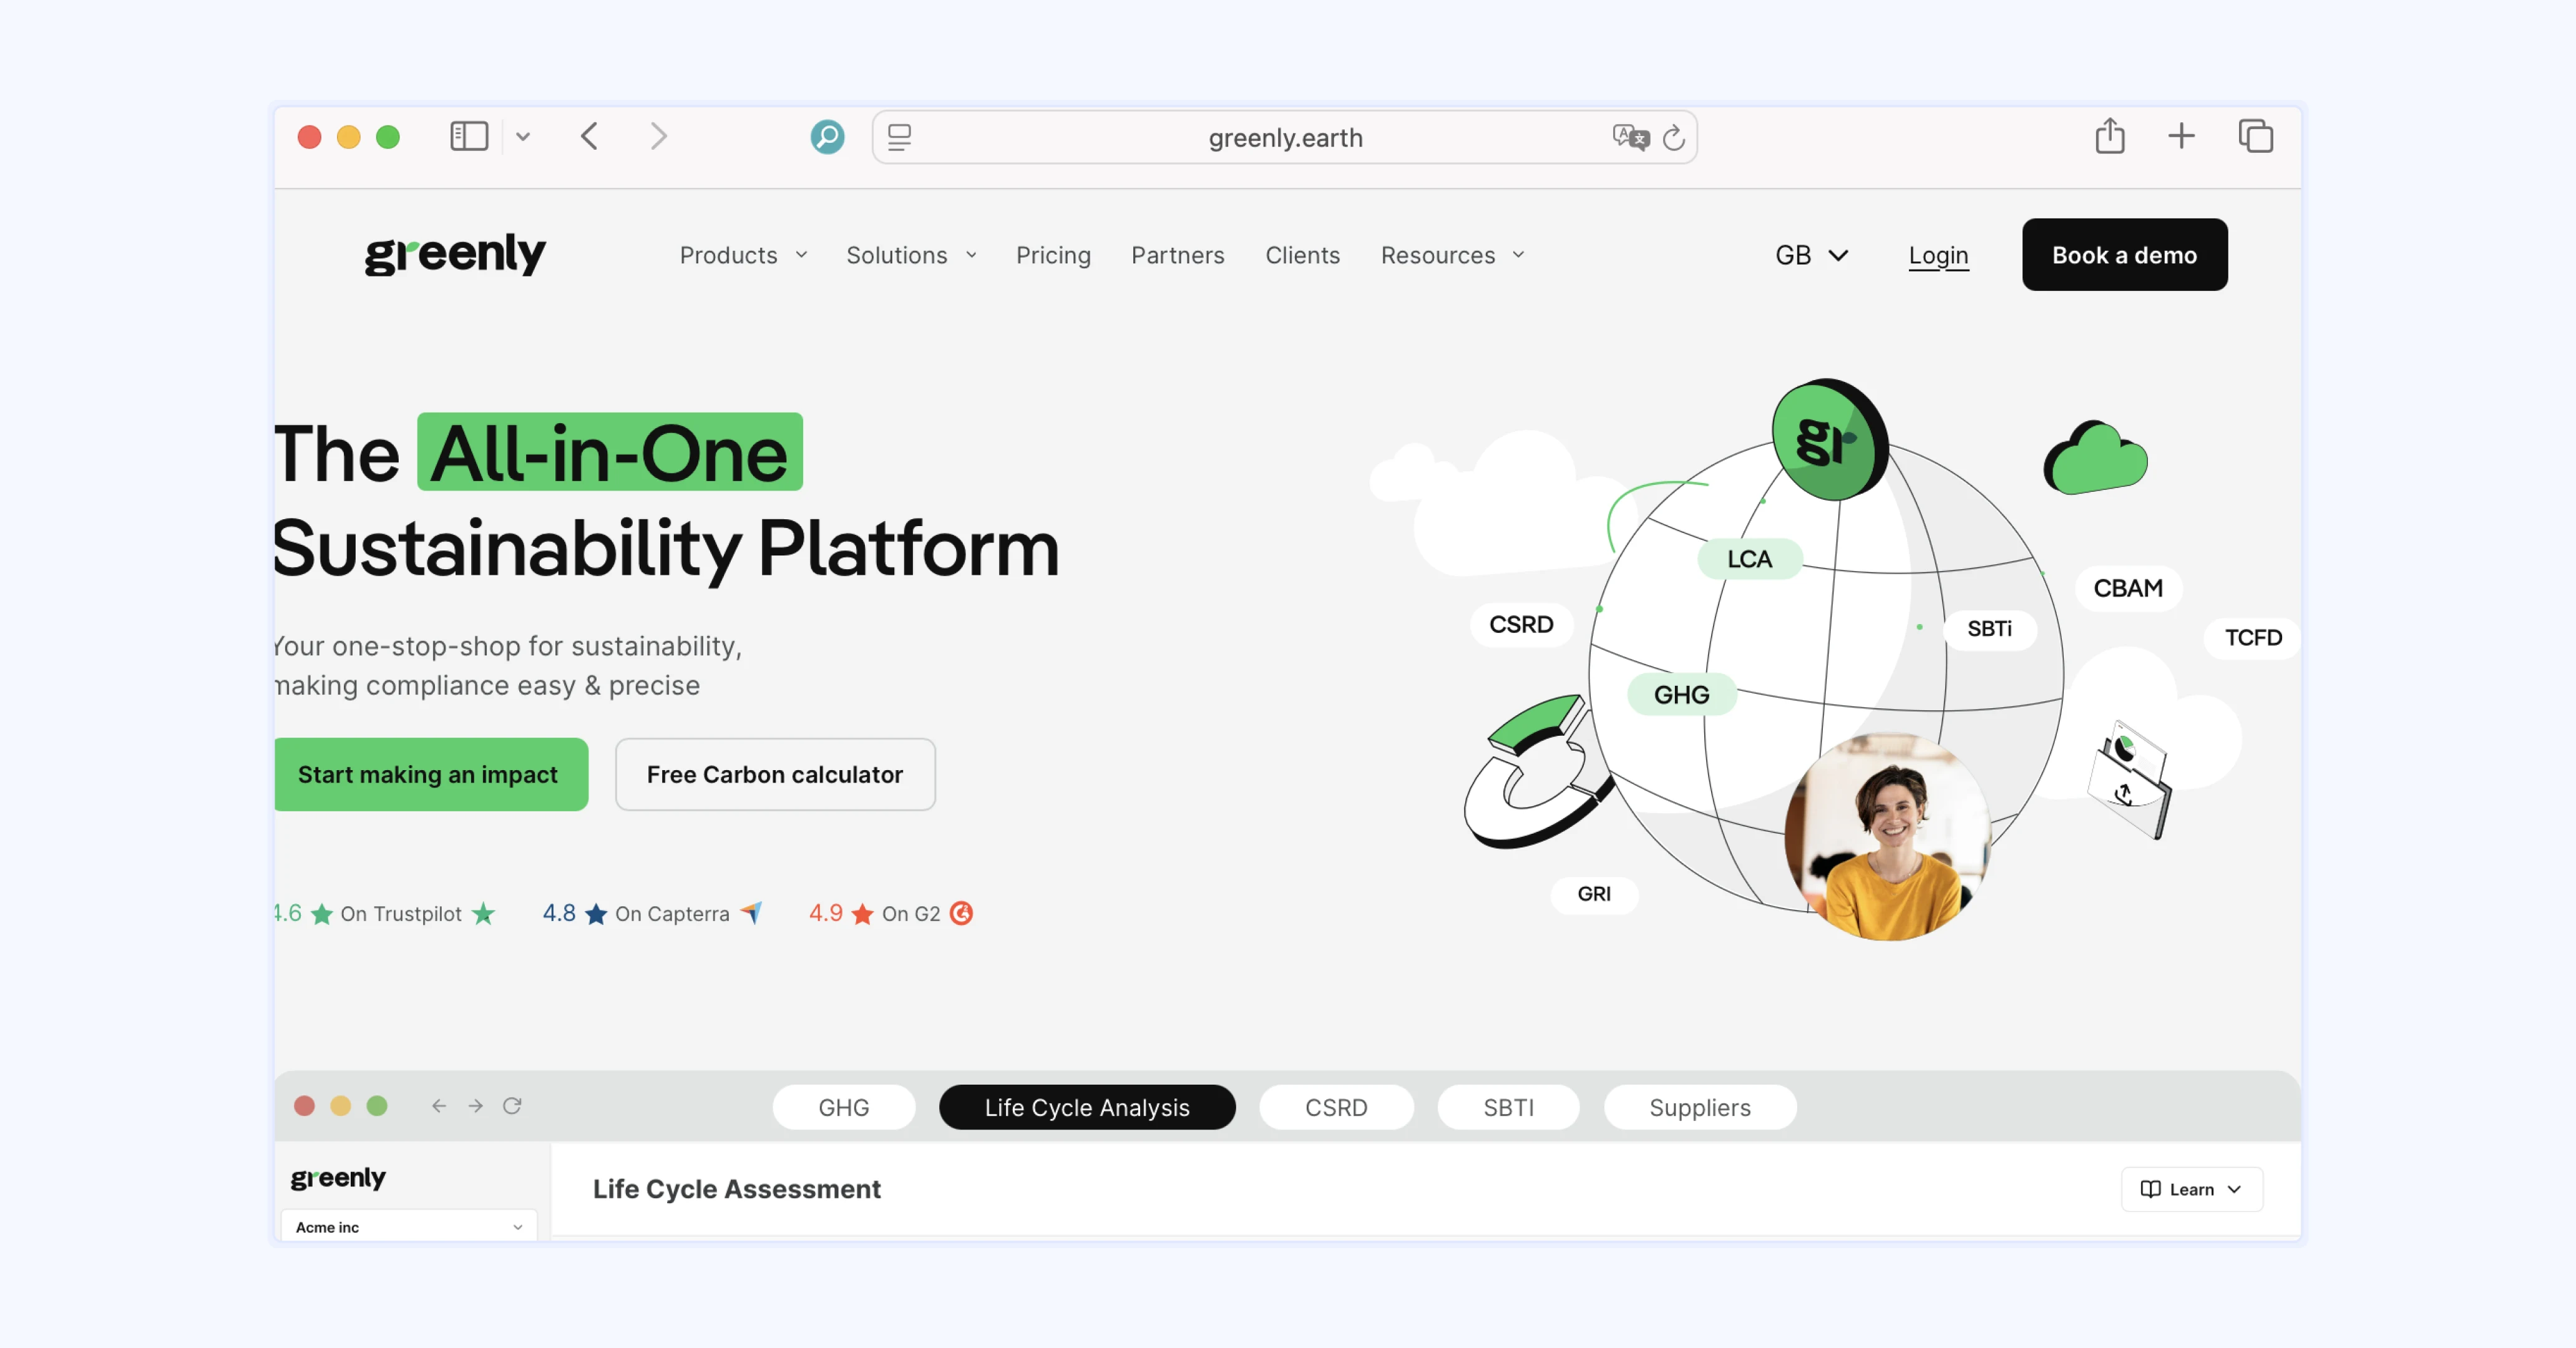The image size is (2576, 1348).
Task: Click the teal search extension icon
Action: click(827, 136)
